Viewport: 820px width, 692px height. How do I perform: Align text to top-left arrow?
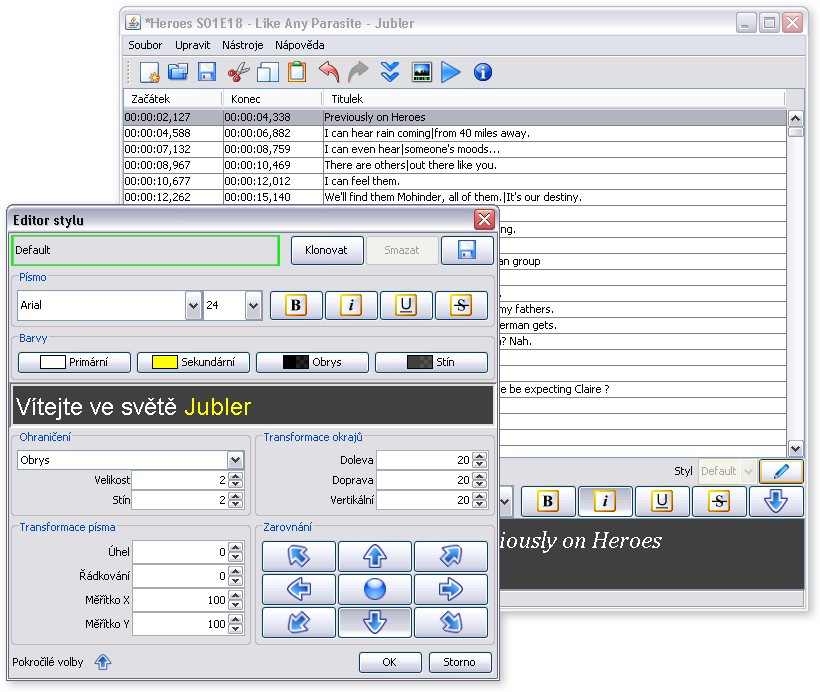point(299,556)
